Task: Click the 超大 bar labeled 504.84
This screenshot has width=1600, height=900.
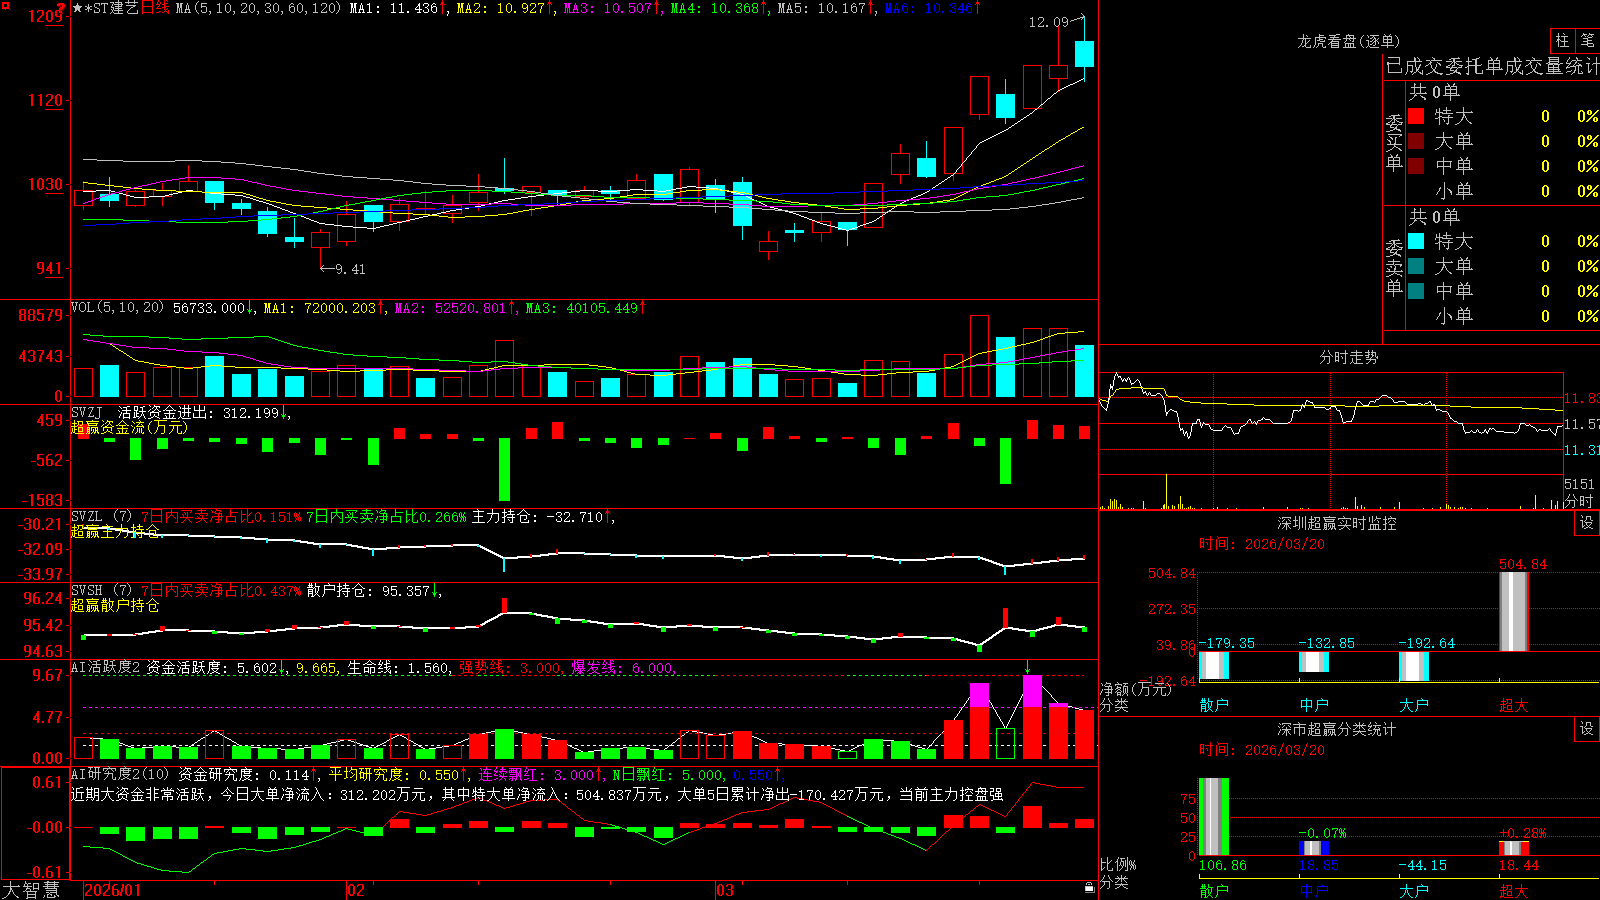Action: pyautogui.click(x=1514, y=611)
